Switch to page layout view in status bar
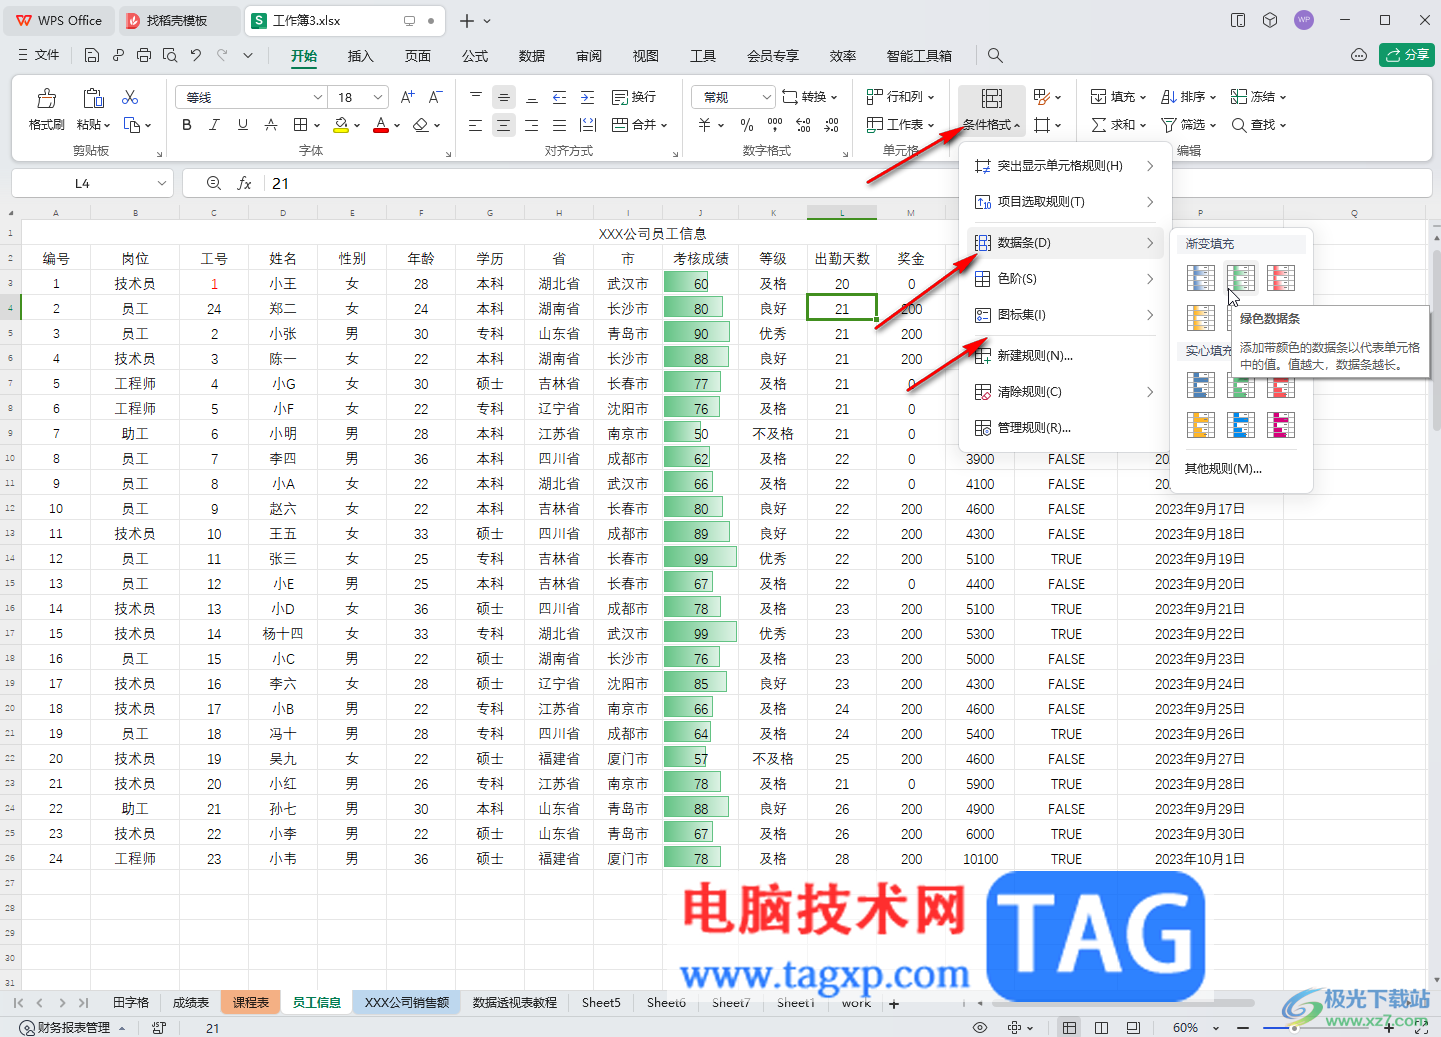 point(1101,1027)
